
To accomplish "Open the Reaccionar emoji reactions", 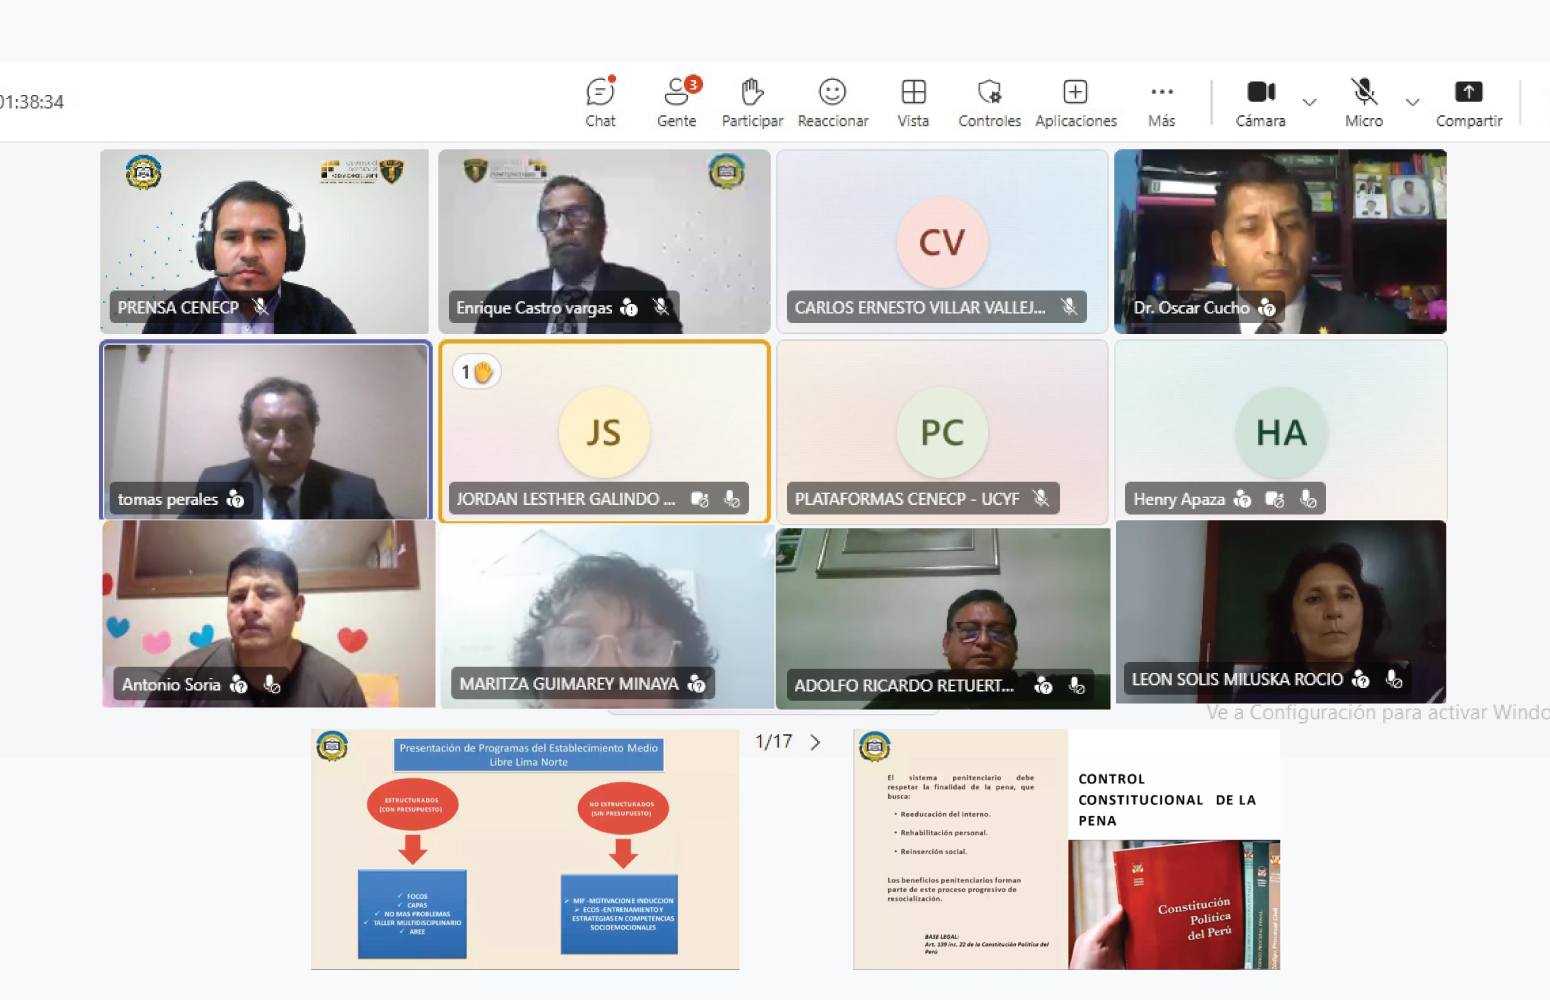I will tap(832, 102).
